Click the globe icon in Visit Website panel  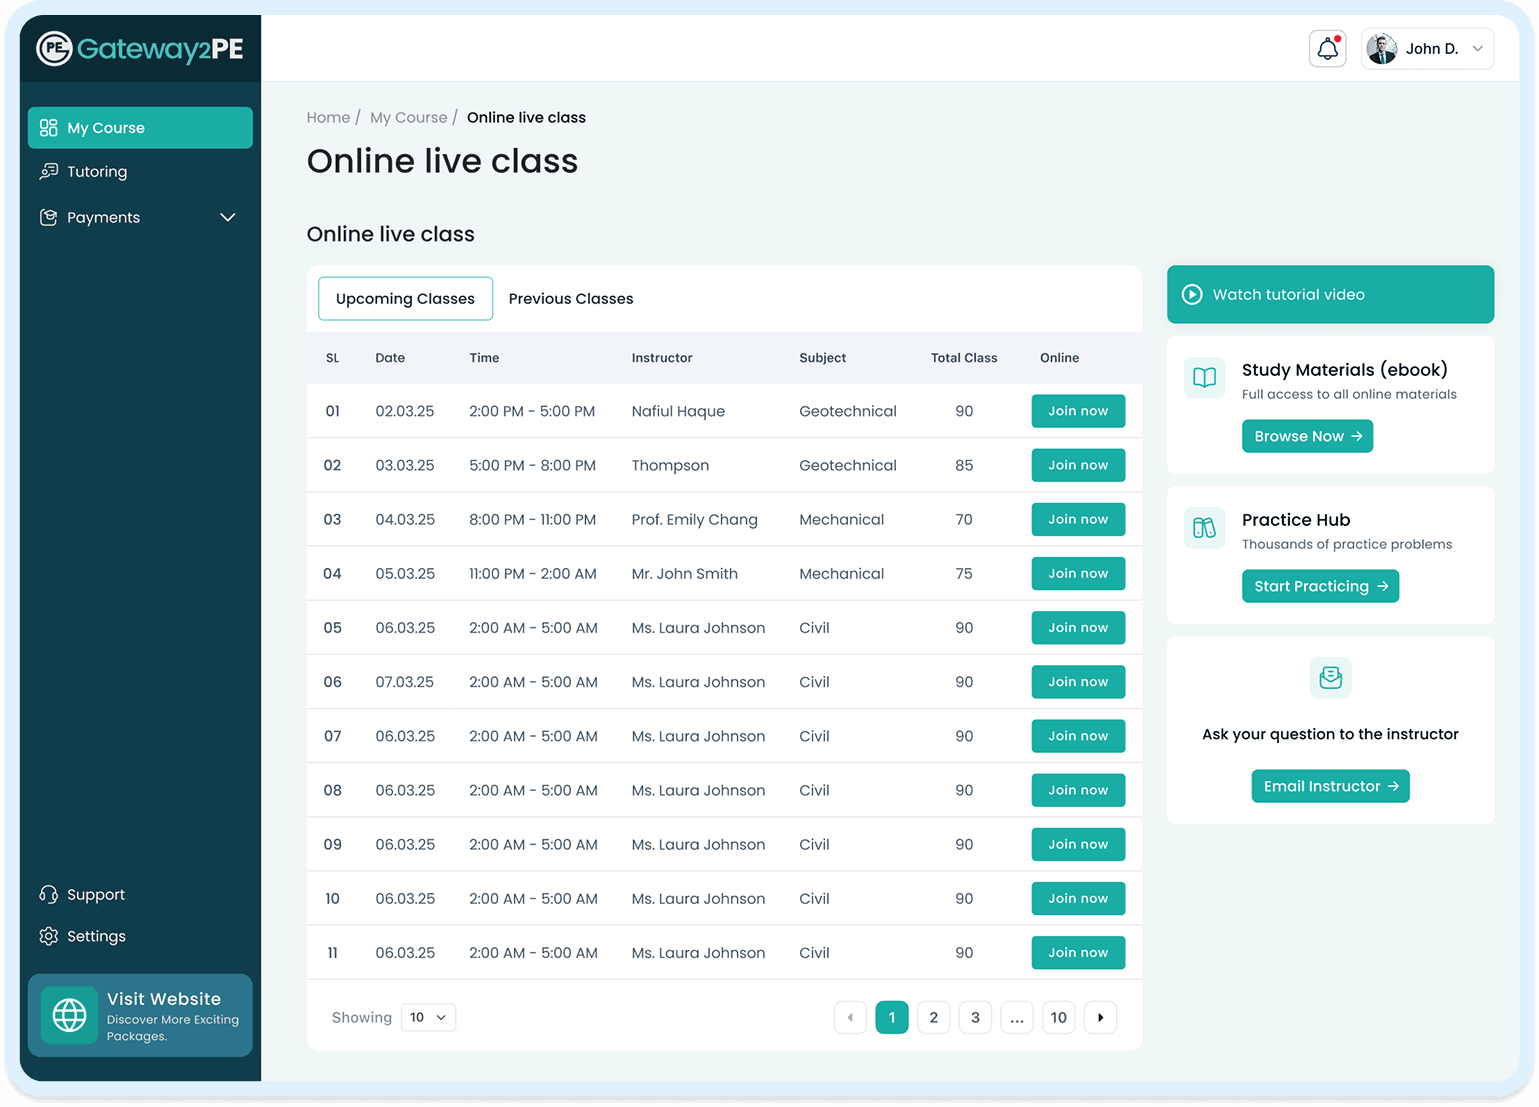point(69,1015)
